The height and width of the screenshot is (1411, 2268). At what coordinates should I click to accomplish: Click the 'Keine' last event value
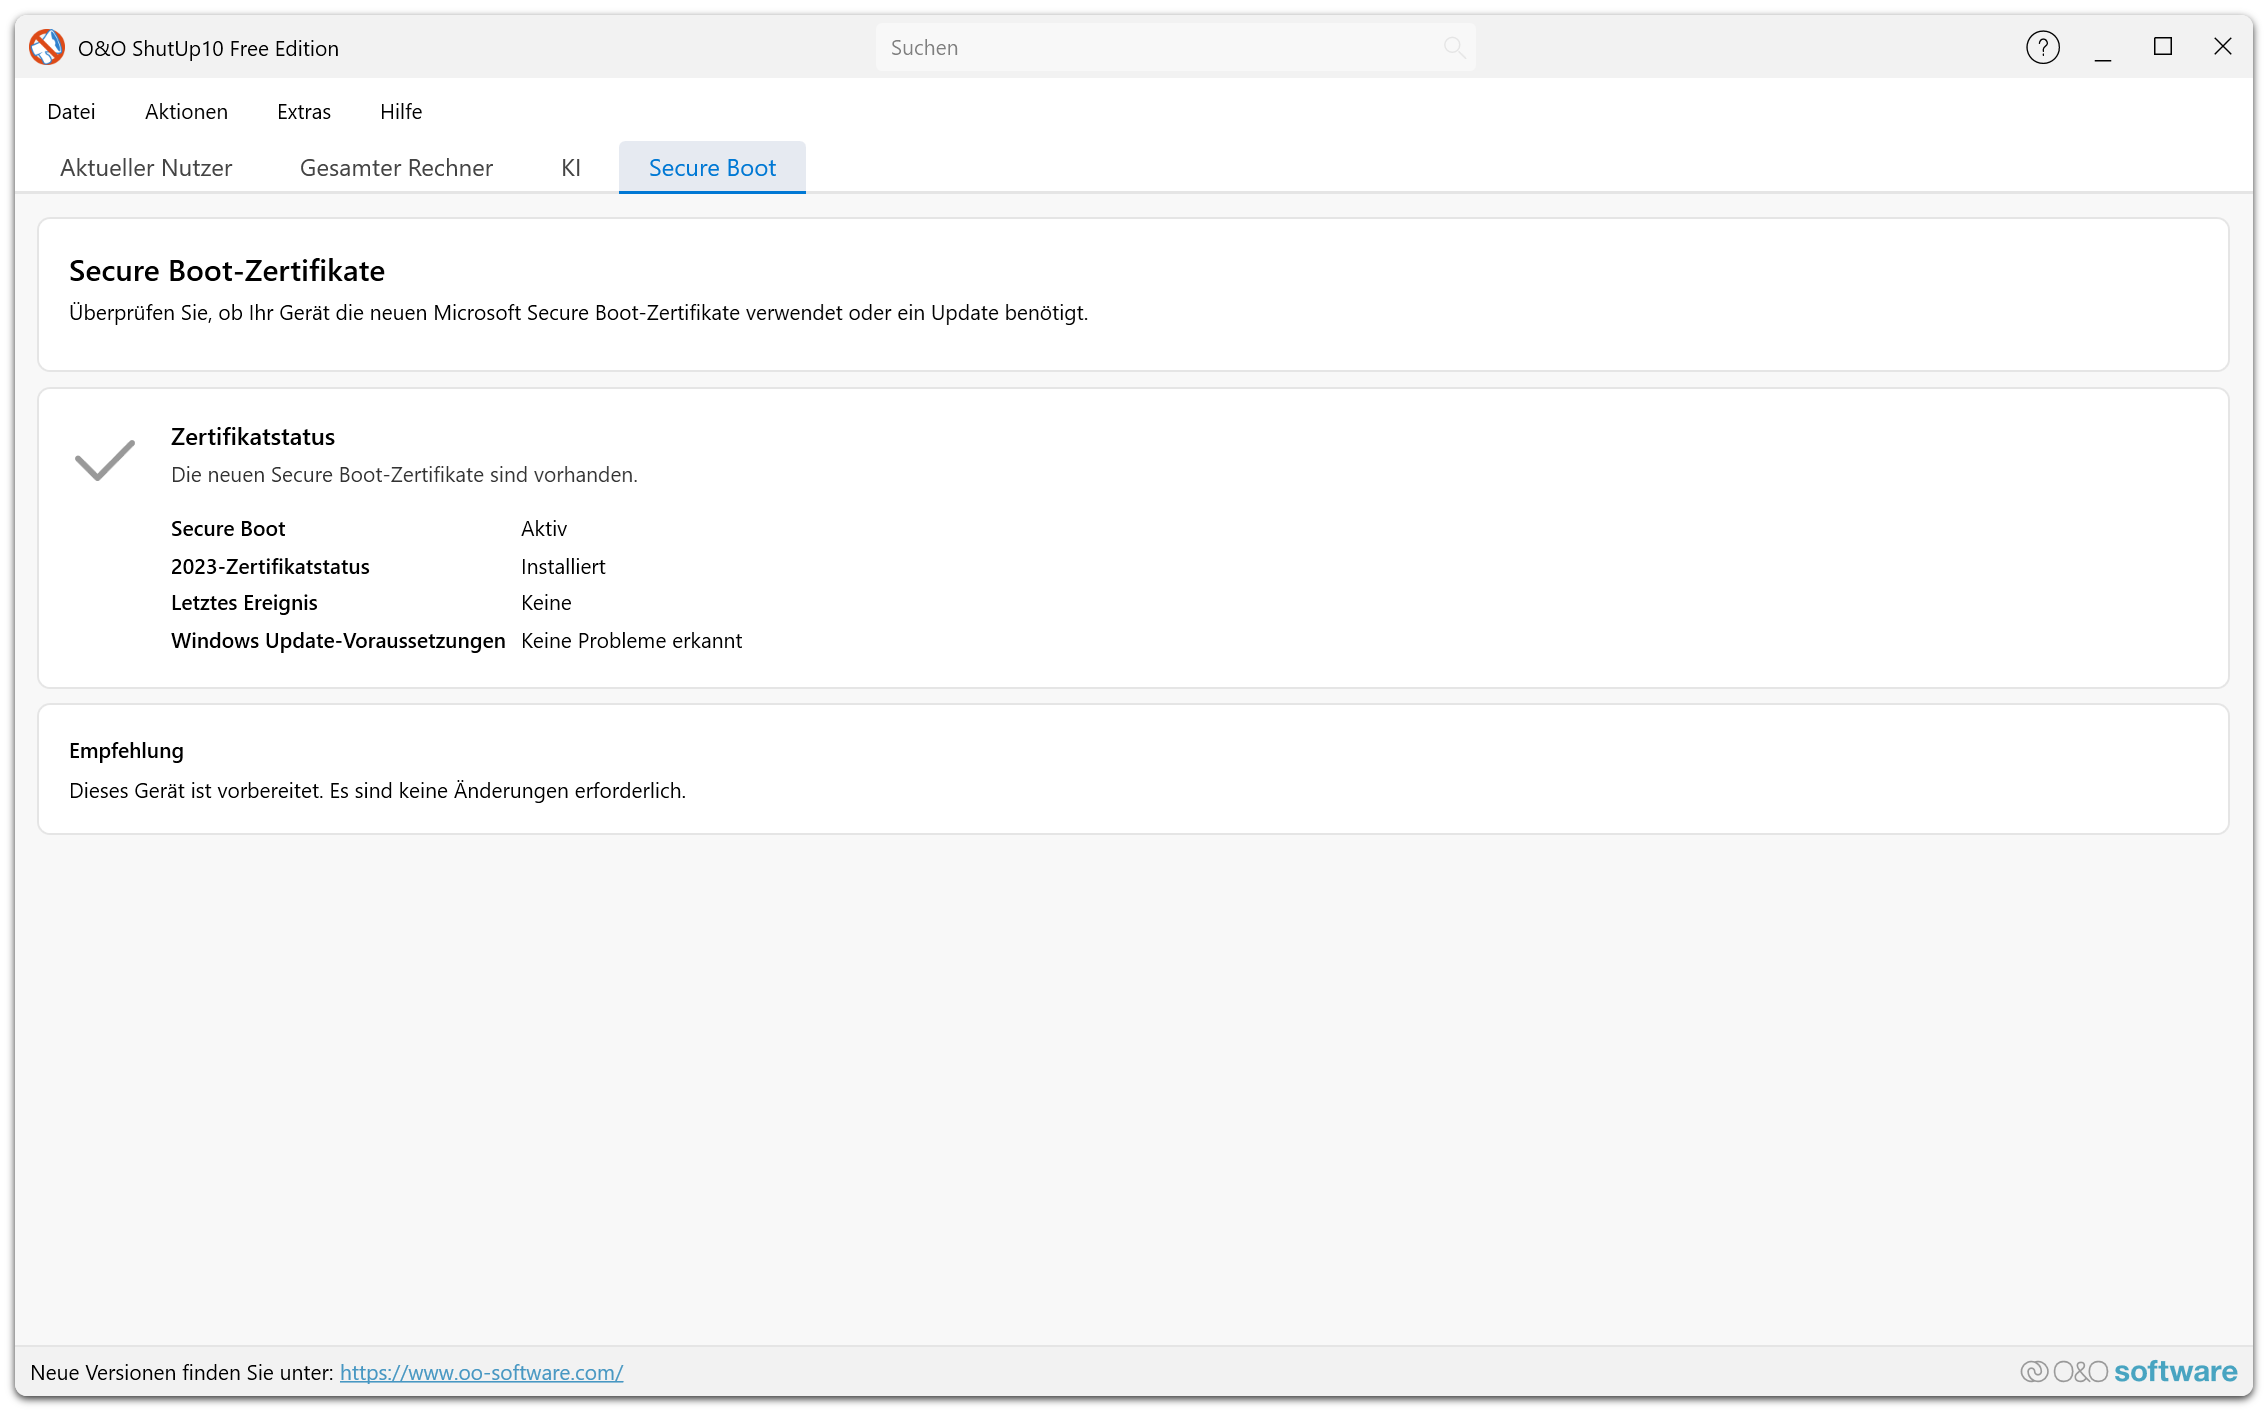pos(546,602)
